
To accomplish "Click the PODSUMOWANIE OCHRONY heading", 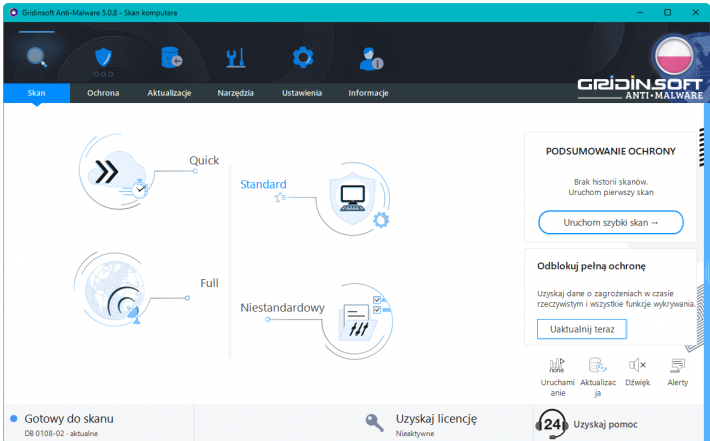I will pyautogui.click(x=610, y=151).
